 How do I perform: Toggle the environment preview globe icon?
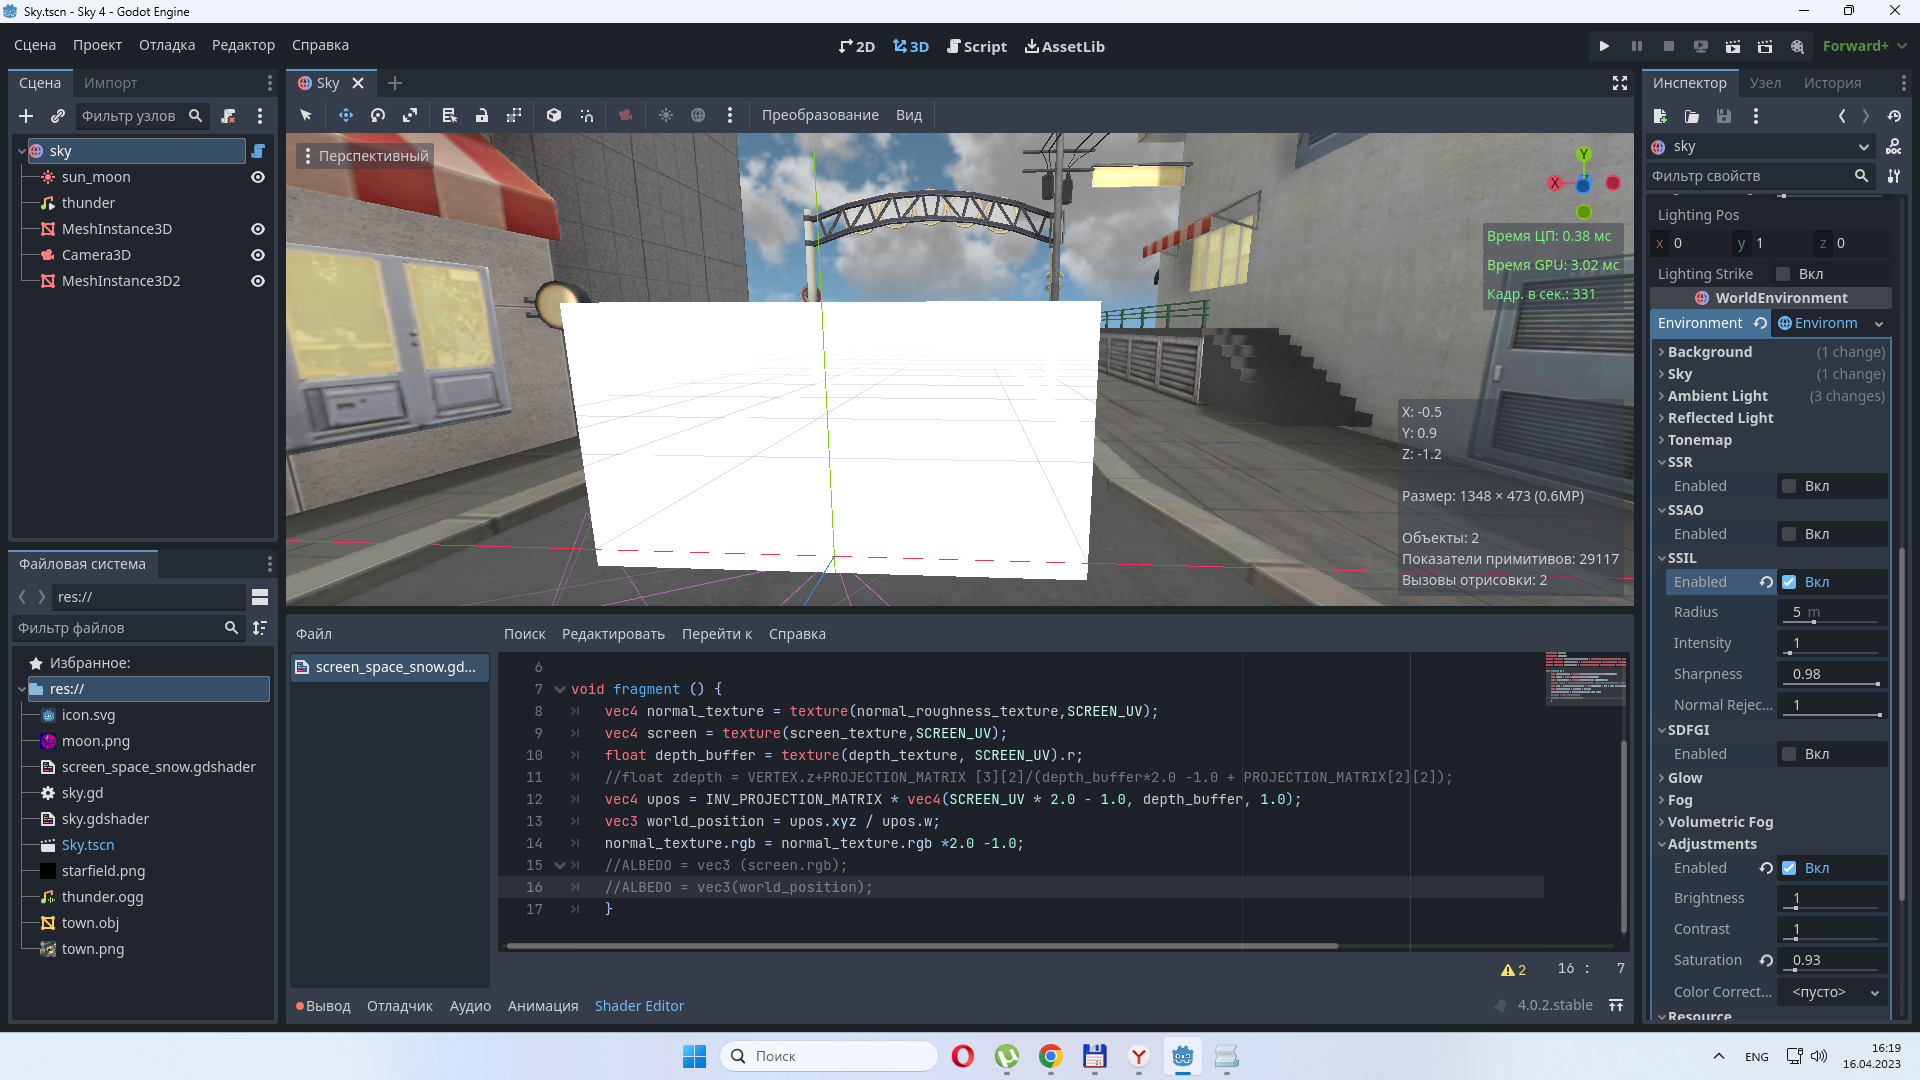tap(698, 115)
